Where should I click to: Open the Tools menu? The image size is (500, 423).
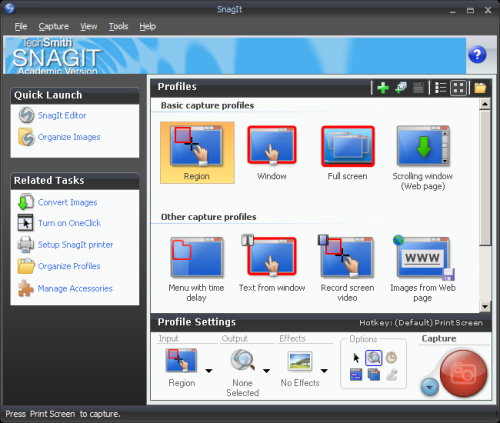(118, 26)
